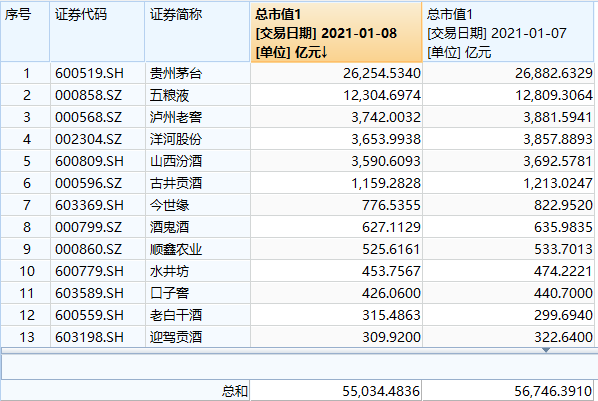Click the small splitter arrow below the table
This screenshot has height=401, width=598.
click(546, 350)
